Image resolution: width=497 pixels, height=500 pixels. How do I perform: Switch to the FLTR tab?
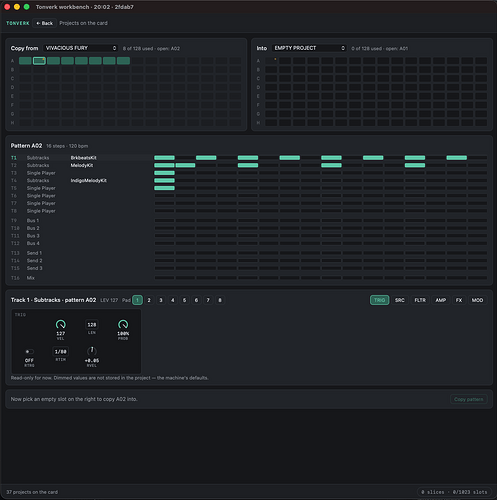[x=420, y=300]
